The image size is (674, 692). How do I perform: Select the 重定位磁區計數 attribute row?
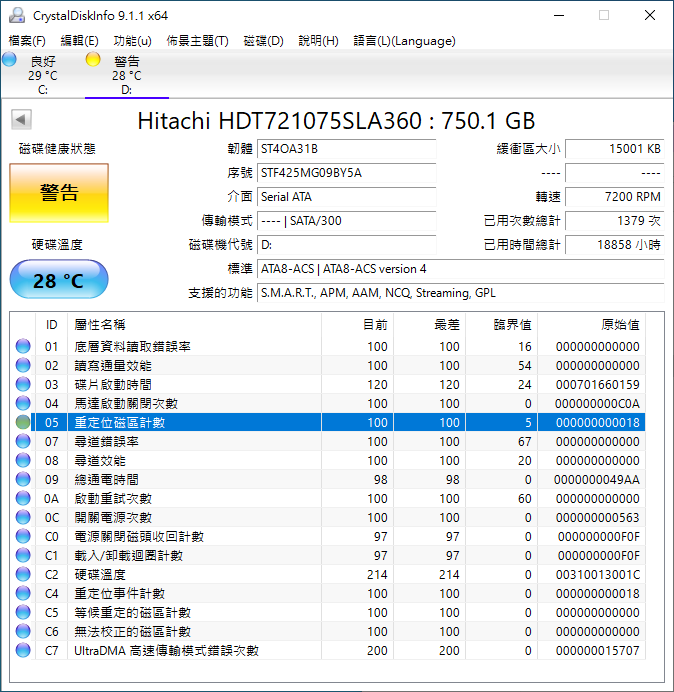coord(329,422)
